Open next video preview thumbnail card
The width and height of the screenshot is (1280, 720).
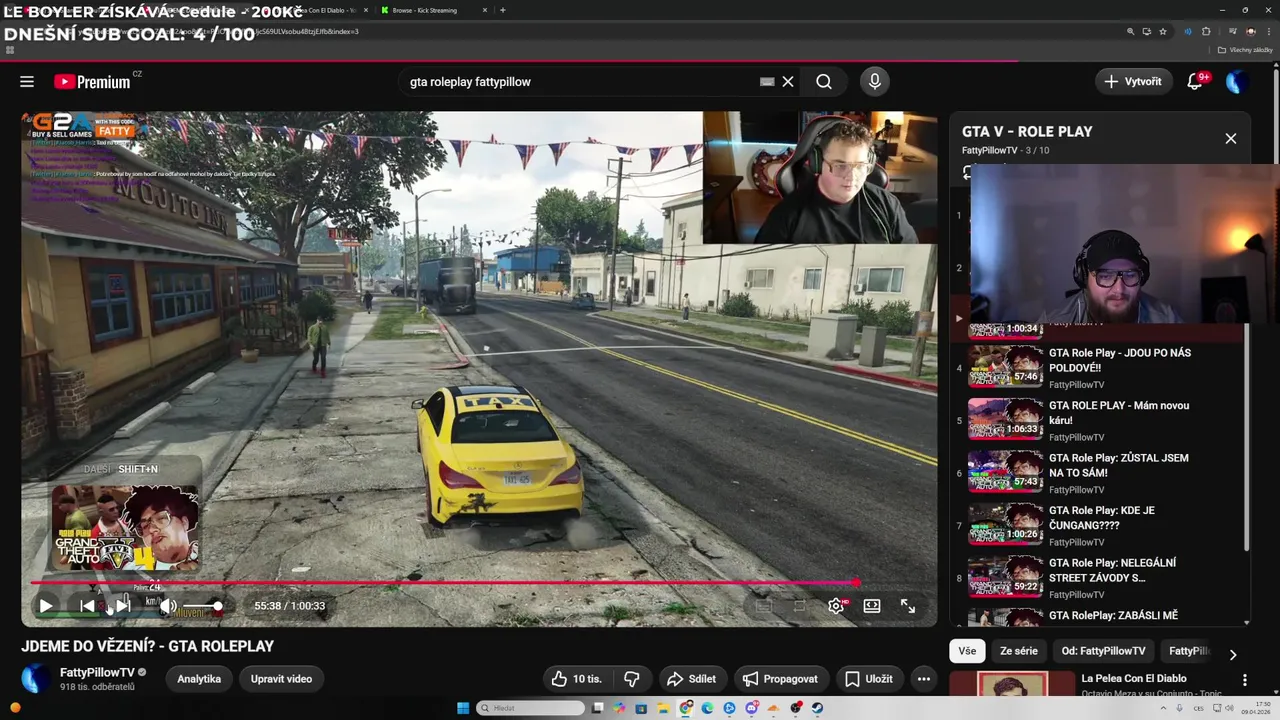tap(126, 529)
